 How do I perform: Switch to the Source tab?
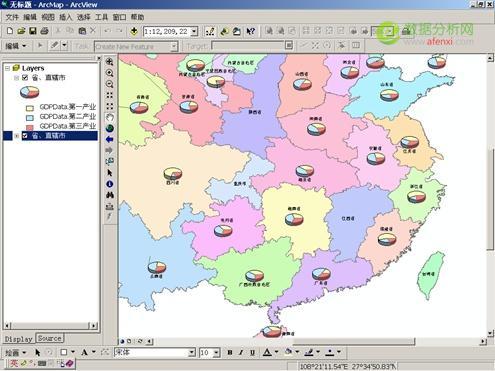pos(49,338)
